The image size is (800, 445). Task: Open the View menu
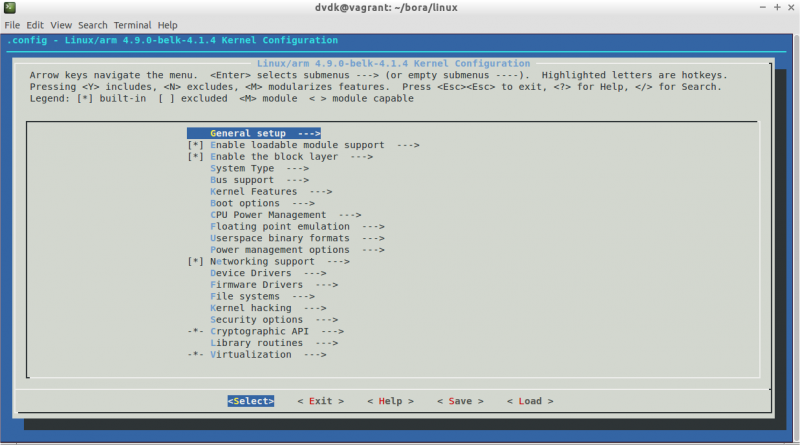tap(61, 25)
